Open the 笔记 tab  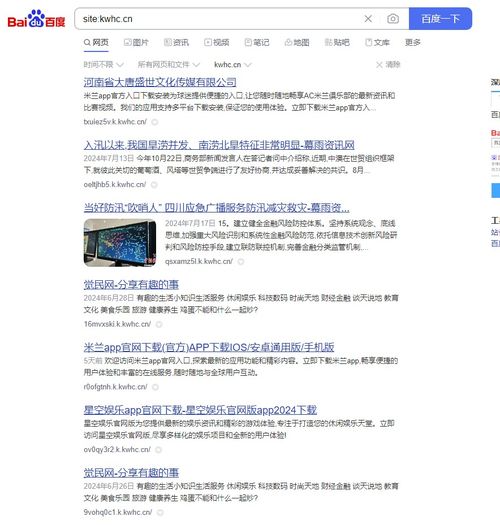[x=257, y=43]
